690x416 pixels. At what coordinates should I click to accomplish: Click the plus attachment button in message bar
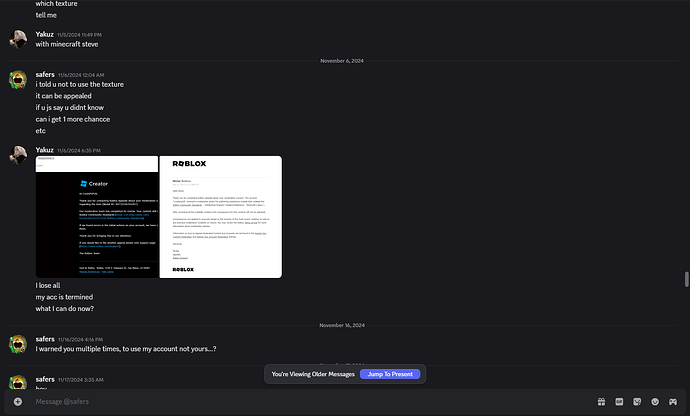click(x=18, y=401)
